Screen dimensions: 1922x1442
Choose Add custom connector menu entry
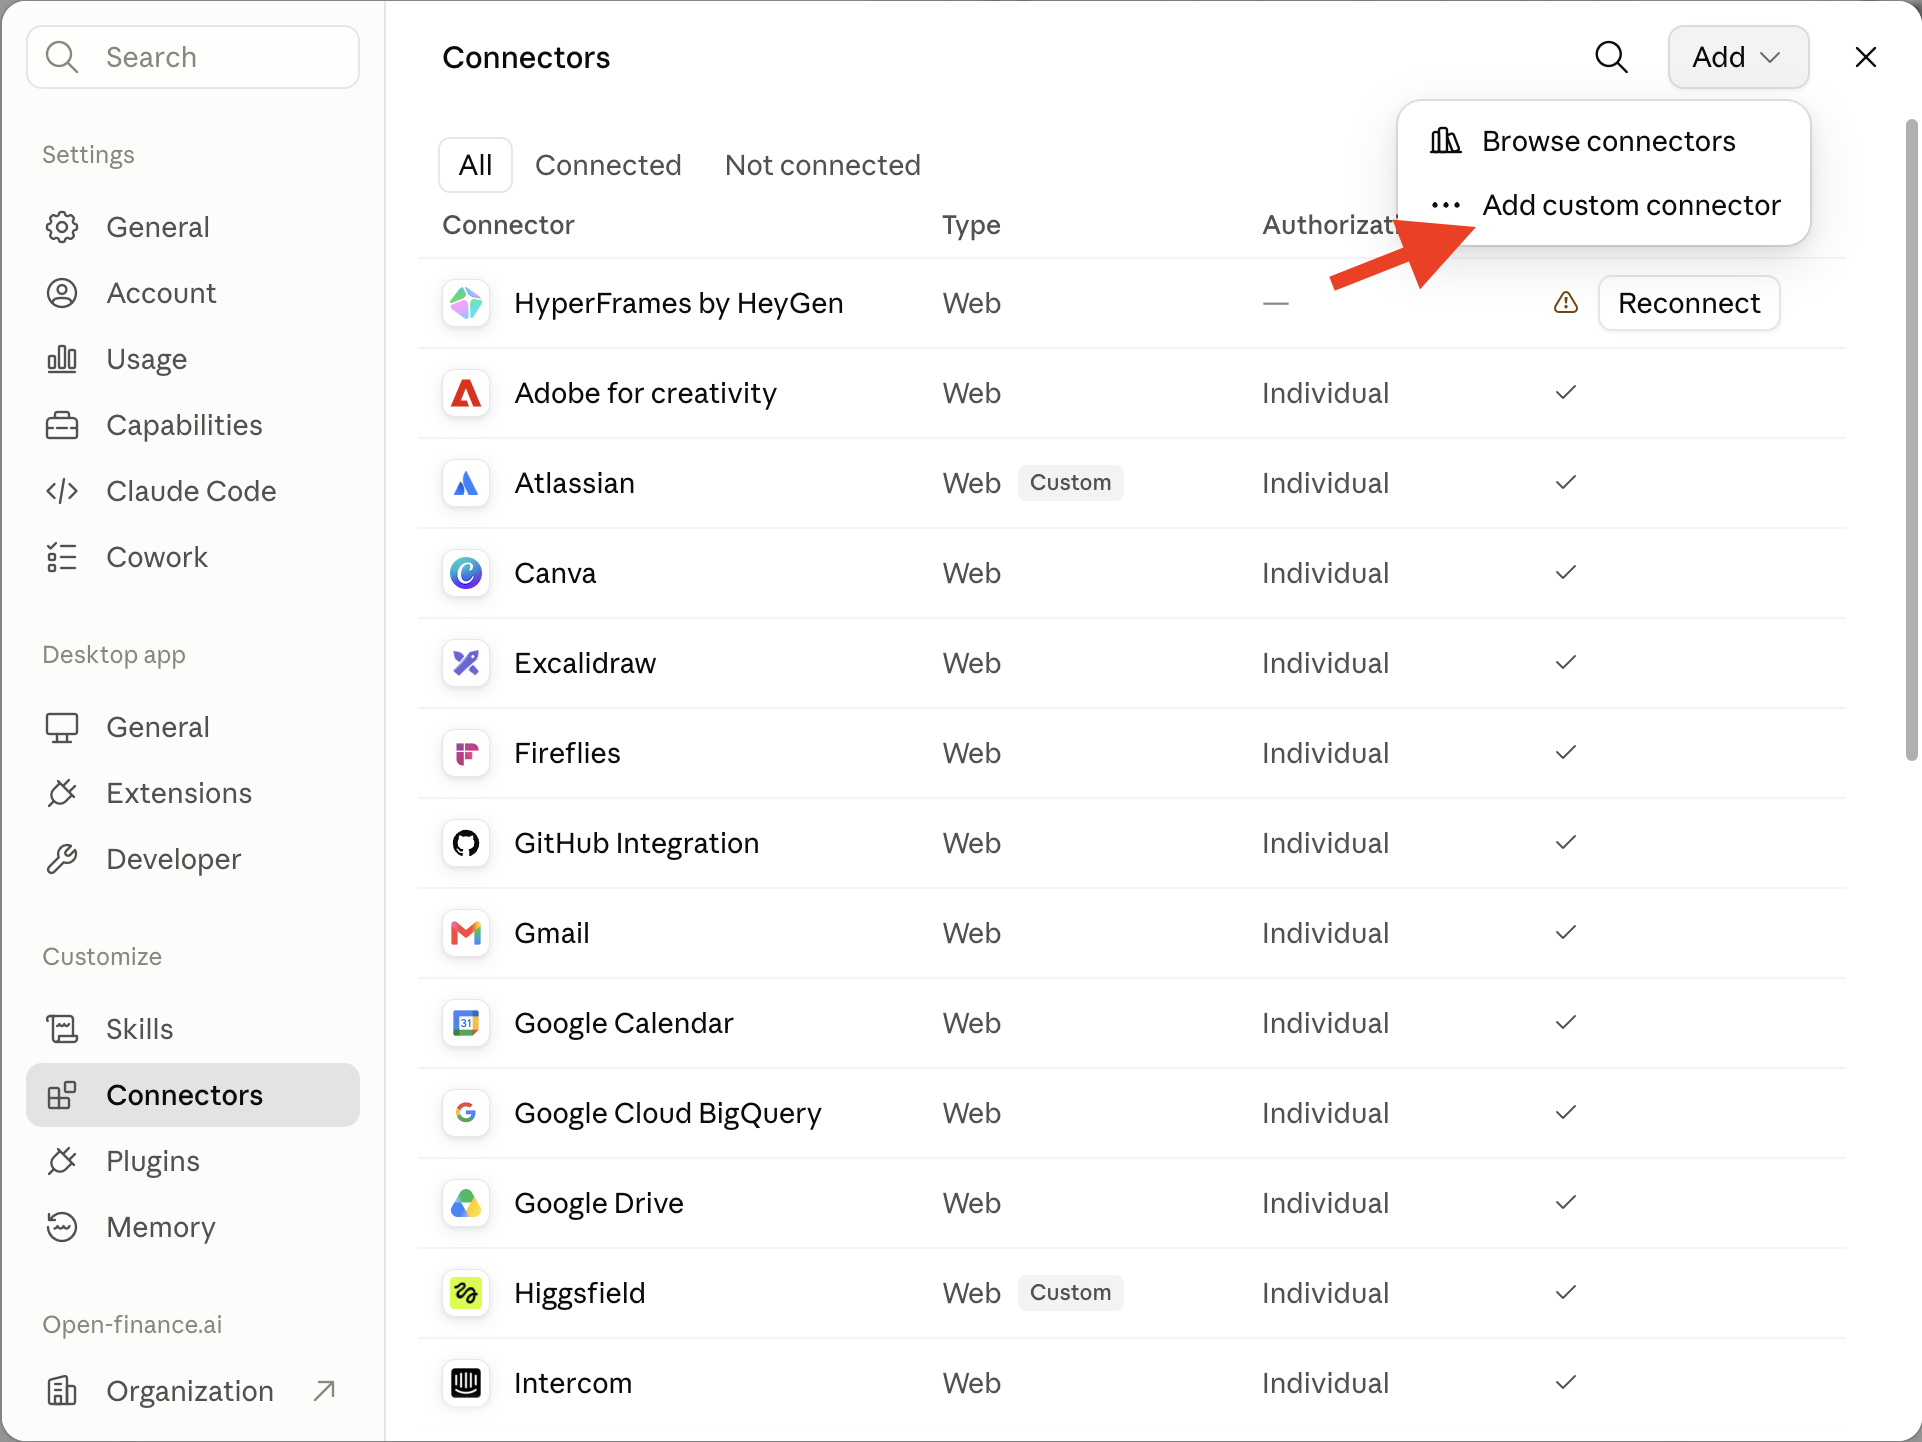pos(1604,205)
